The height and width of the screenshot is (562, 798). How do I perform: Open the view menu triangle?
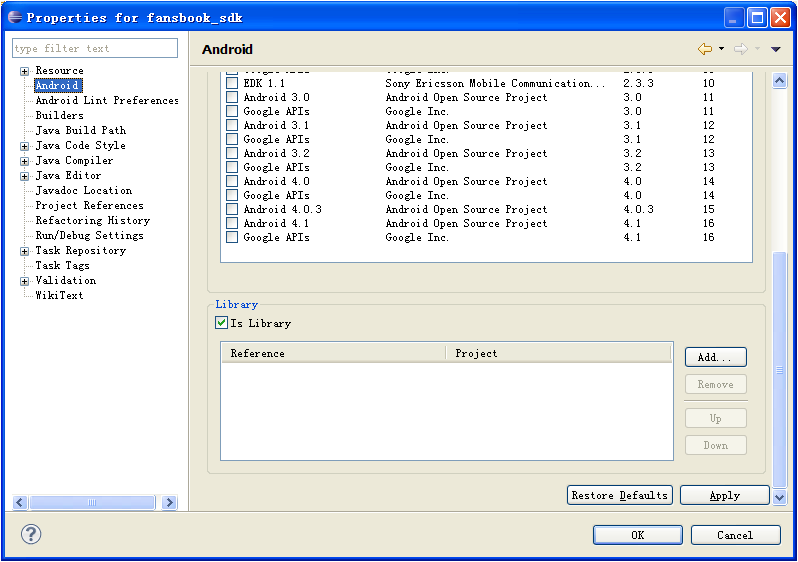tap(776, 49)
